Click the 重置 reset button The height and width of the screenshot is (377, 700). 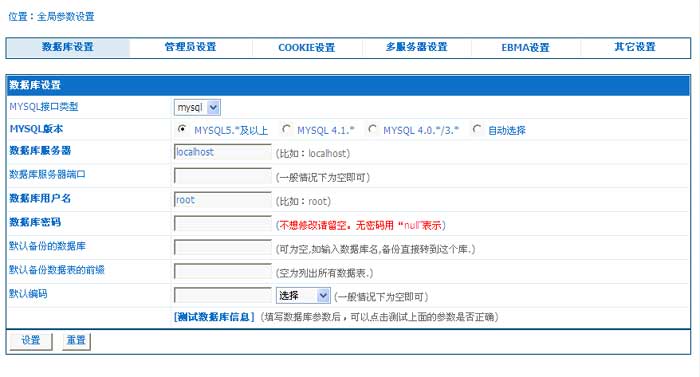(76, 340)
